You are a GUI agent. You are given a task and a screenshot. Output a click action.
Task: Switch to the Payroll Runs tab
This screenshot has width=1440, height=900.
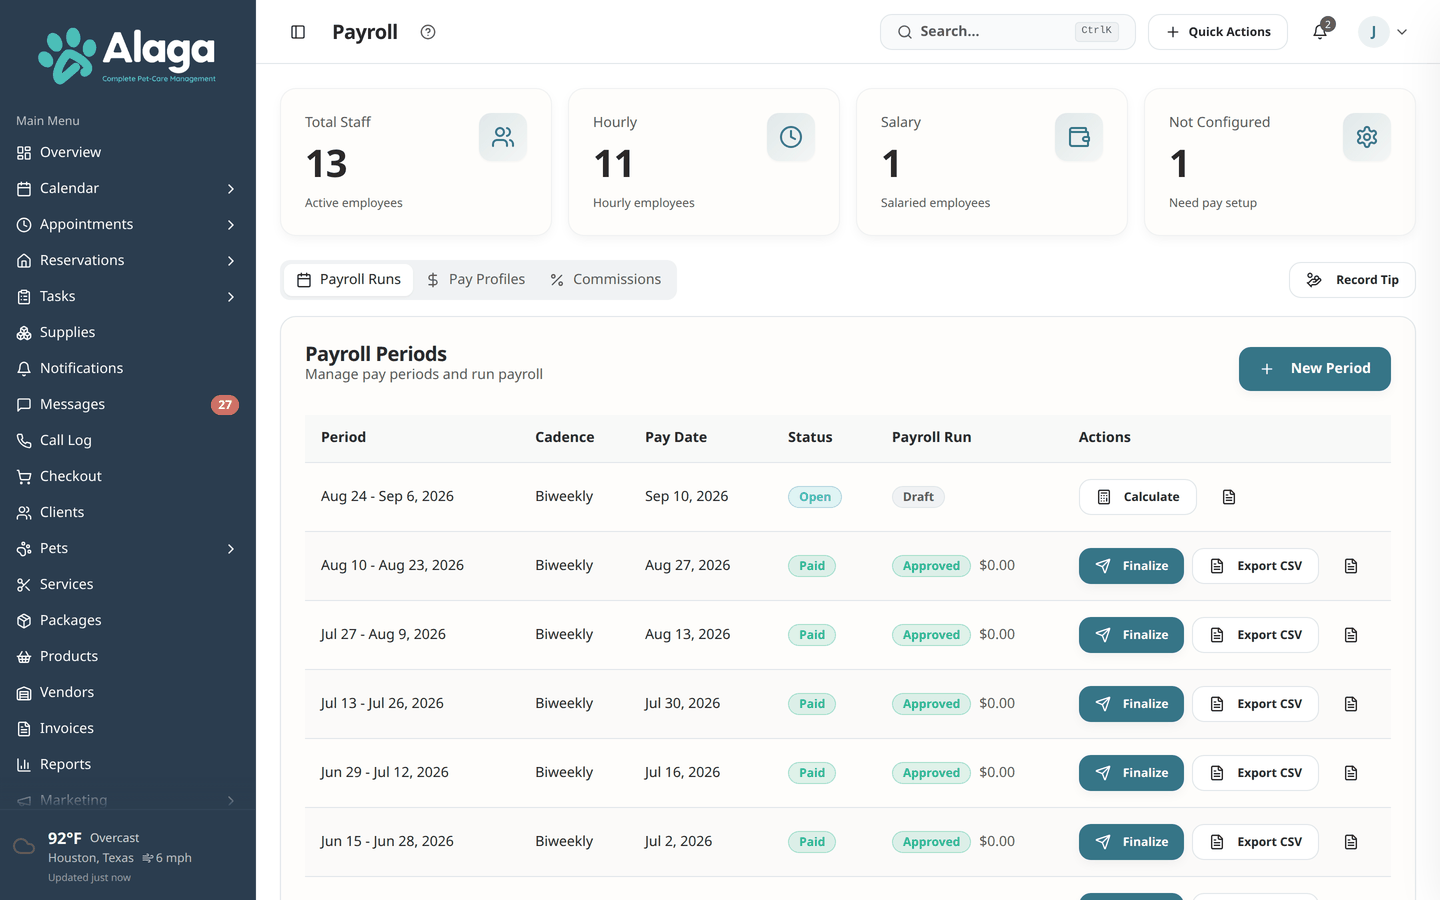(348, 280)
